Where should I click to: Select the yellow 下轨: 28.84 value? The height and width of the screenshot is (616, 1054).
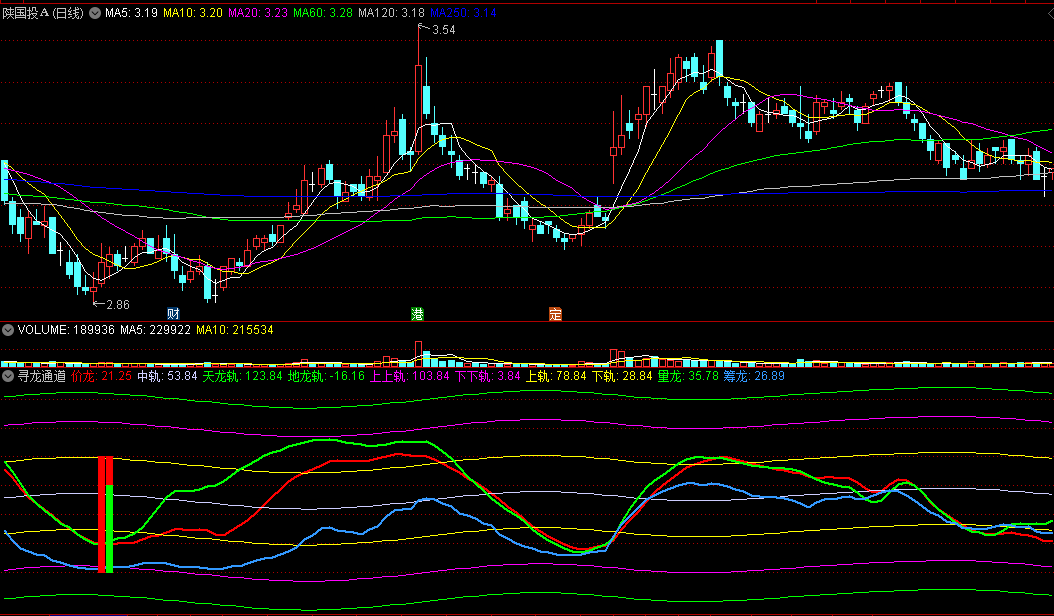click(x=622, y=376)
